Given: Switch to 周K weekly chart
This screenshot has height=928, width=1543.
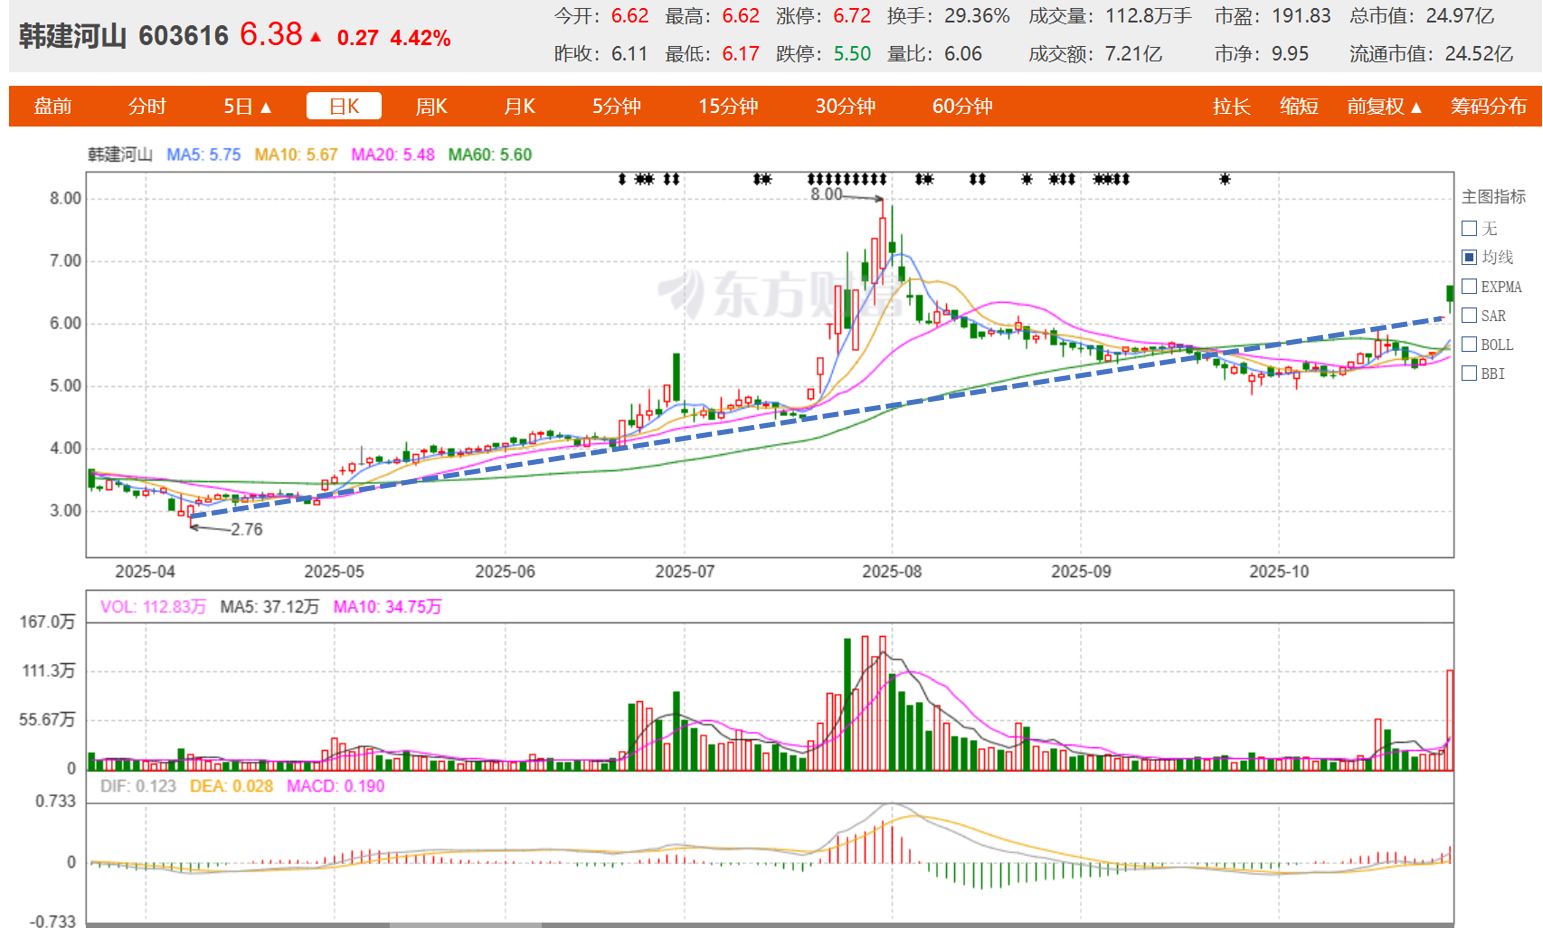Looking at the screenshot, I should click(x=431, y=106).
